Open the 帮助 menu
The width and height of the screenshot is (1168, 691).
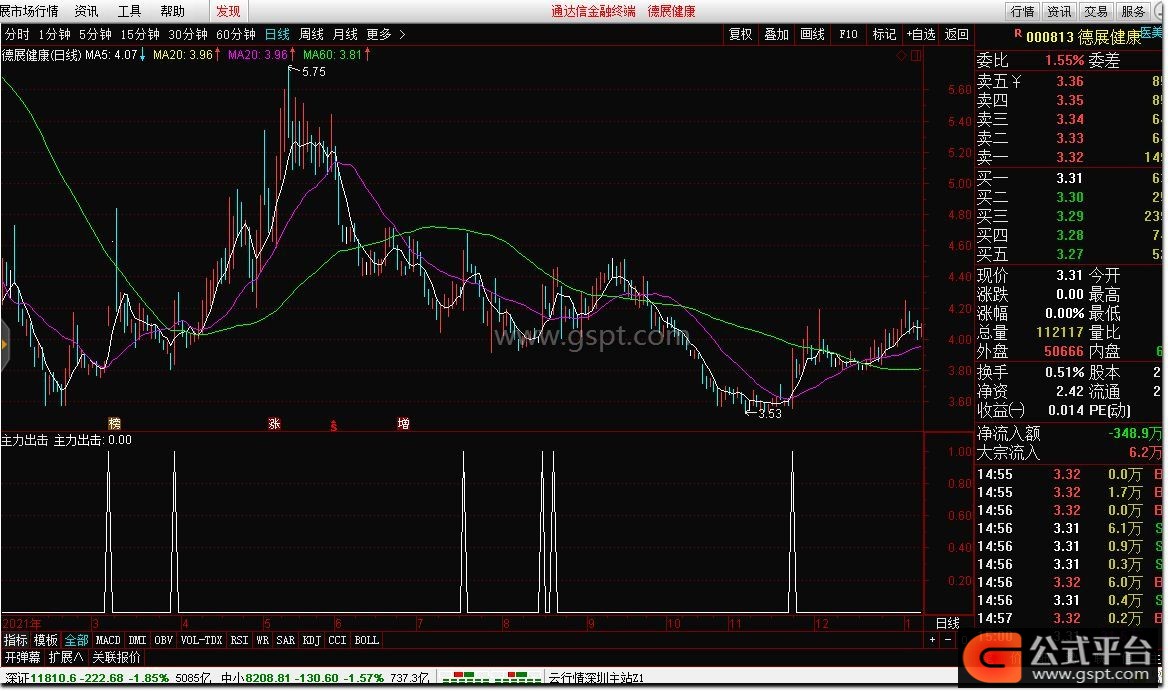click(x=173, y=11)
